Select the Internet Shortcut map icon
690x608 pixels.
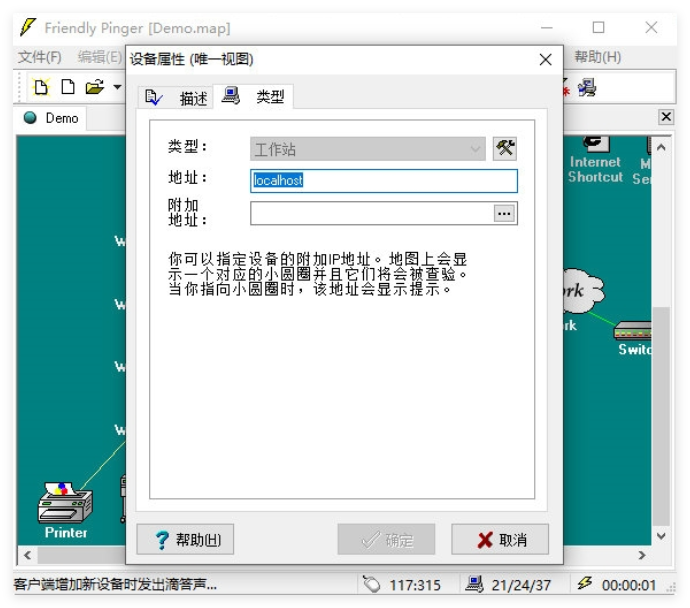595,161
